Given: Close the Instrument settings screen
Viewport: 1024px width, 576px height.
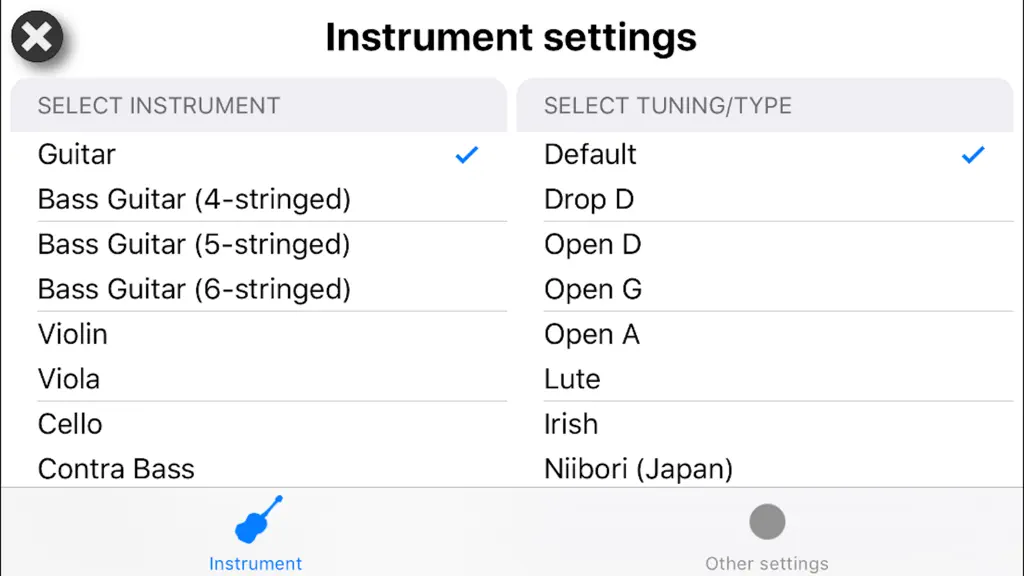Looking at the screenshot, I should coord(37,37).
